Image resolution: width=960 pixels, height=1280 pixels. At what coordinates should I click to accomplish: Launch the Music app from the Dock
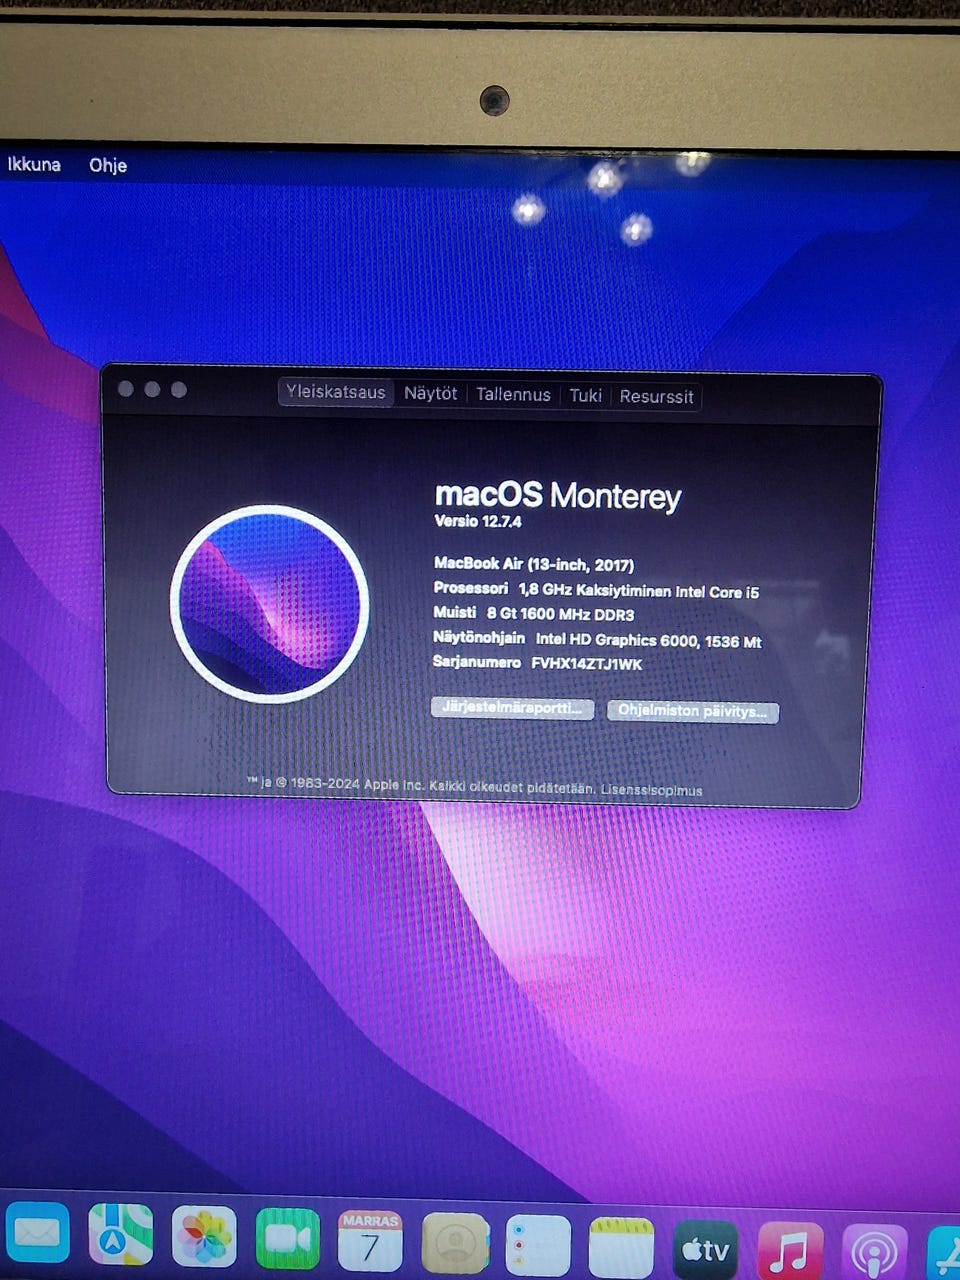[x=790, y=1252]
